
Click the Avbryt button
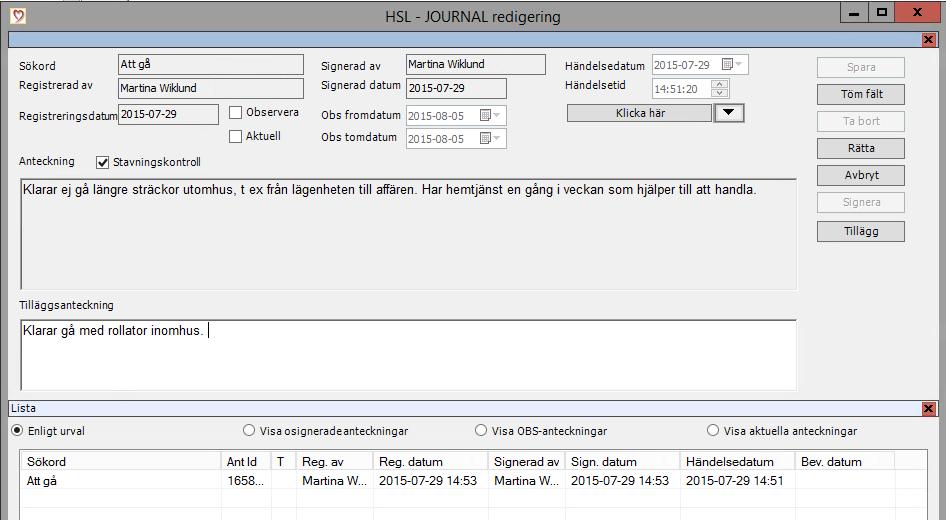(861, 176)
